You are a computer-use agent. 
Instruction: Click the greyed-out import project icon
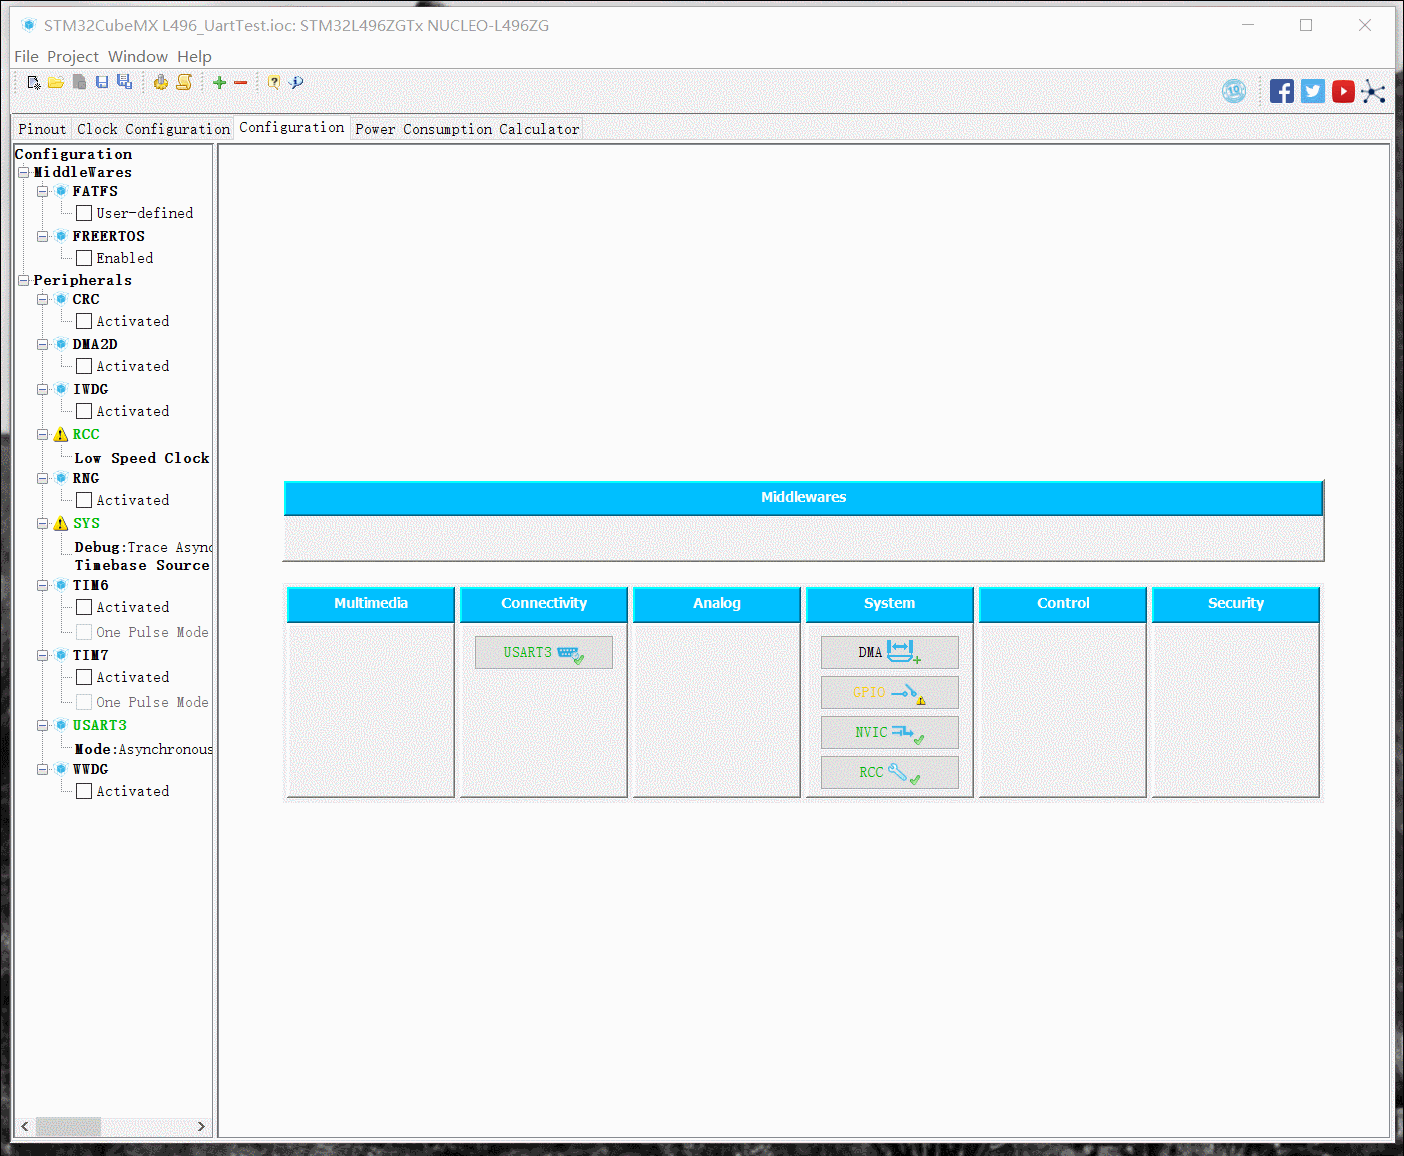(79, 83)
